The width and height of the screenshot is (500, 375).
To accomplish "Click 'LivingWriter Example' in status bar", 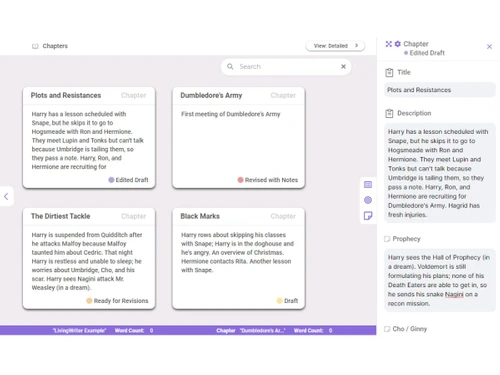I will click(79, 330).
